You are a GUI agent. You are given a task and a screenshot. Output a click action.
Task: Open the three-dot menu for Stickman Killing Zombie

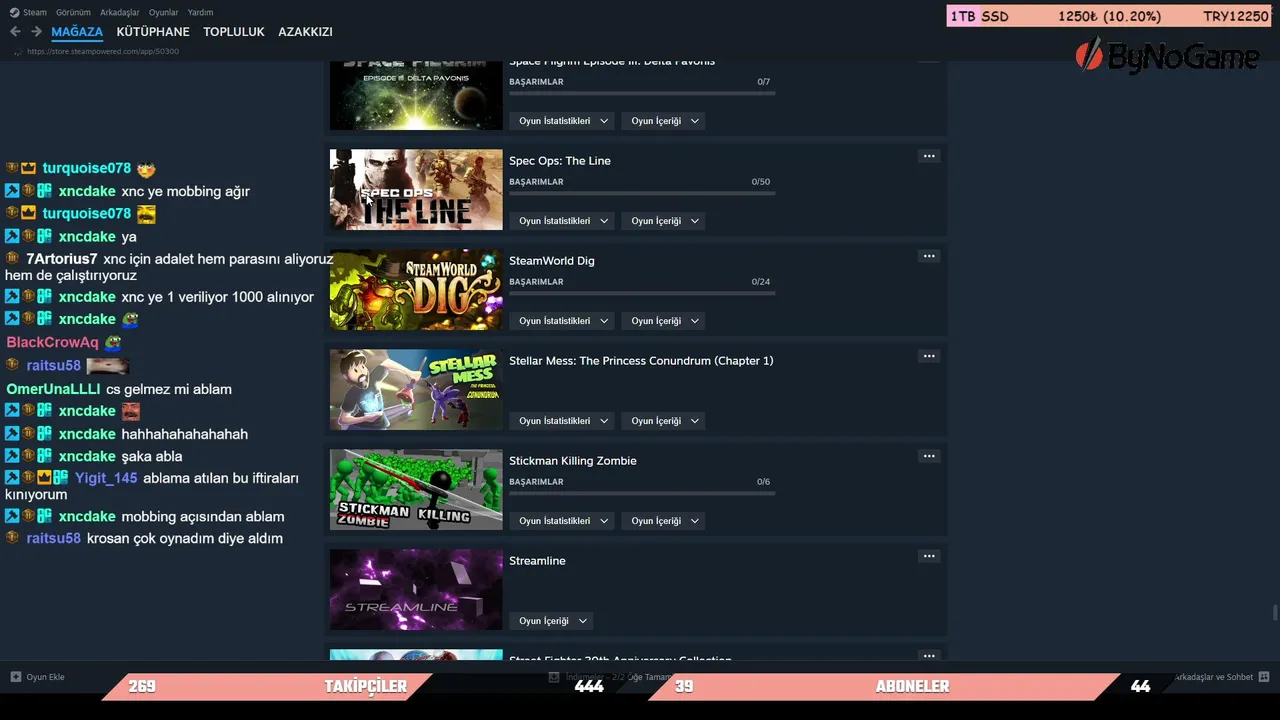929,456
